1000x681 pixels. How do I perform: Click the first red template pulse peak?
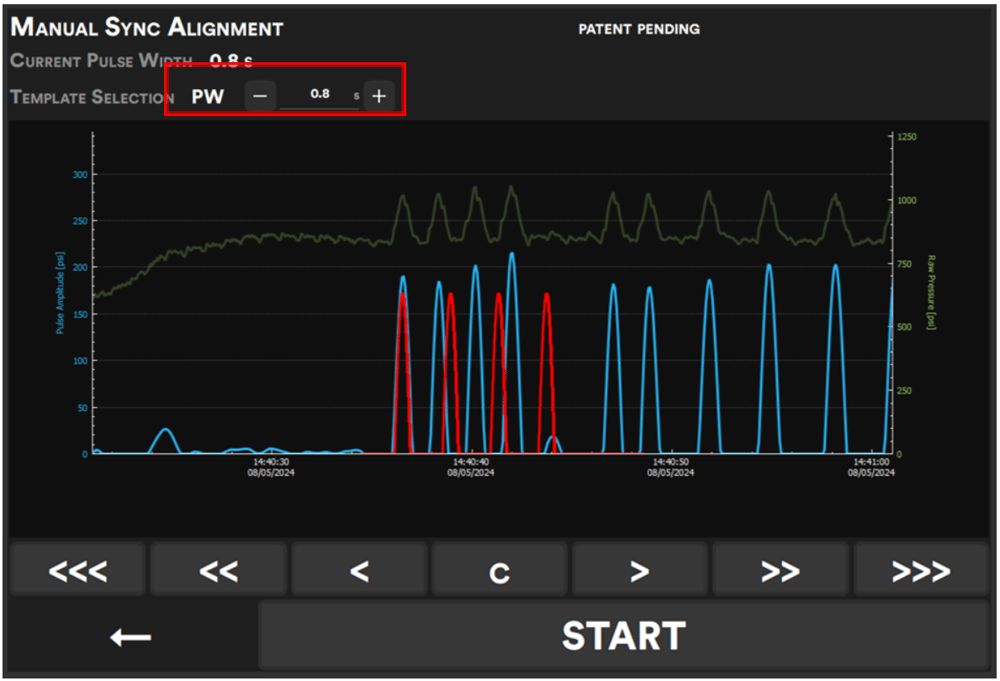point(403,295)
